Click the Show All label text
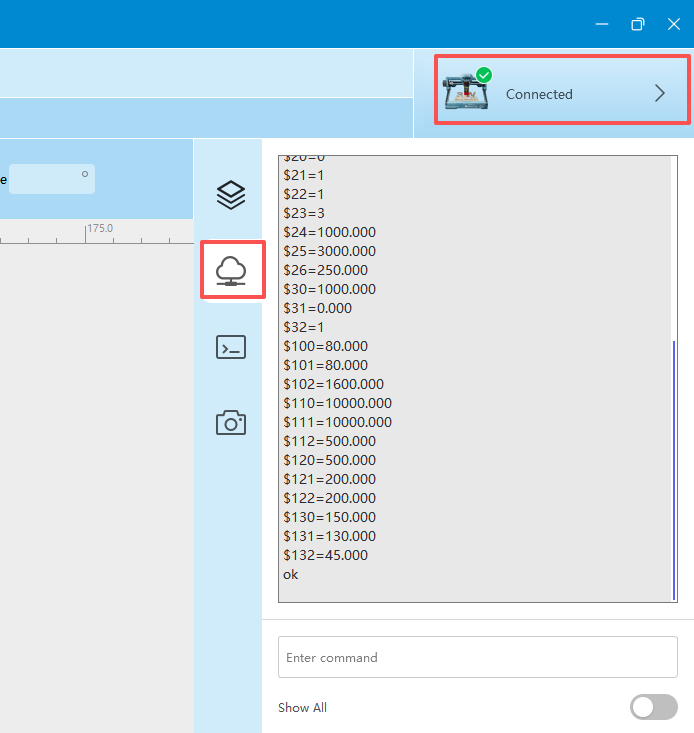The height and width of the screenshot is (733, 694). [x=302, y=707]
